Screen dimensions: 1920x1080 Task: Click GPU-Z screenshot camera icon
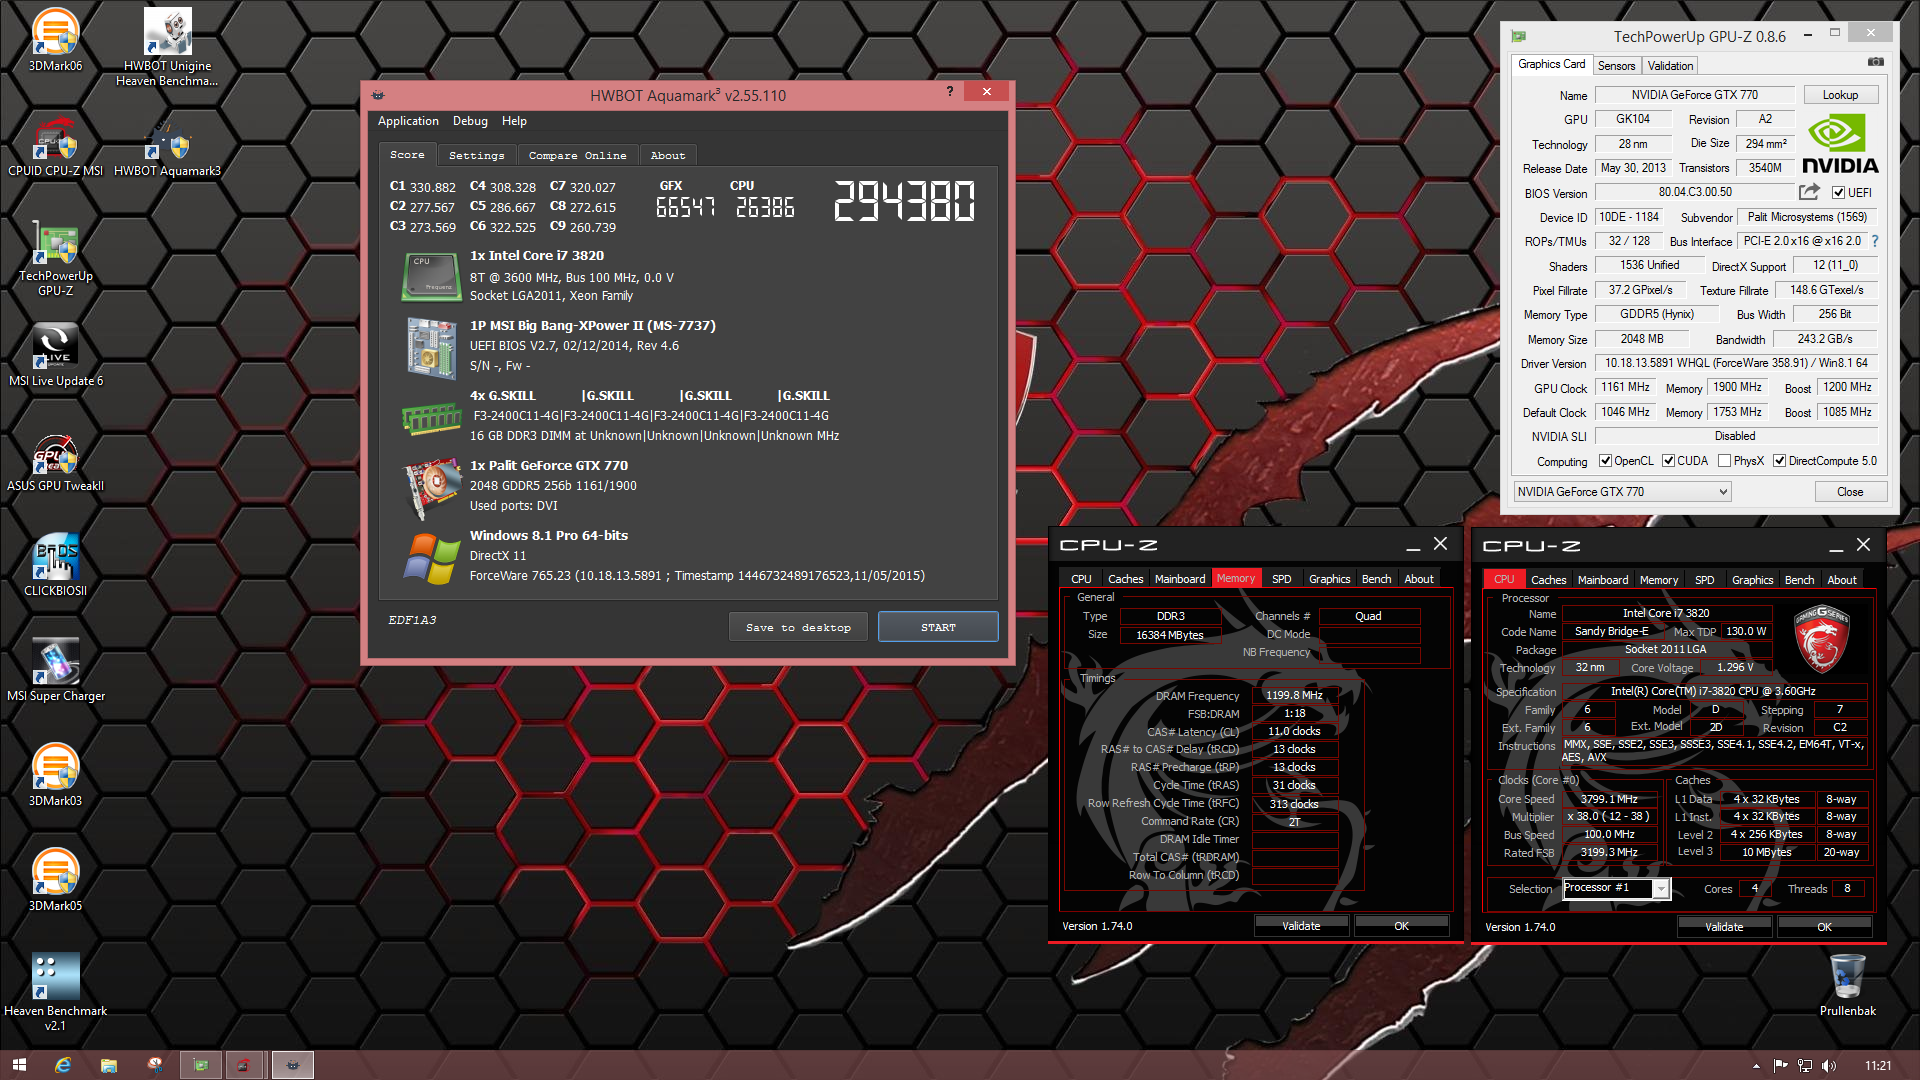(x=1876, y=62)
